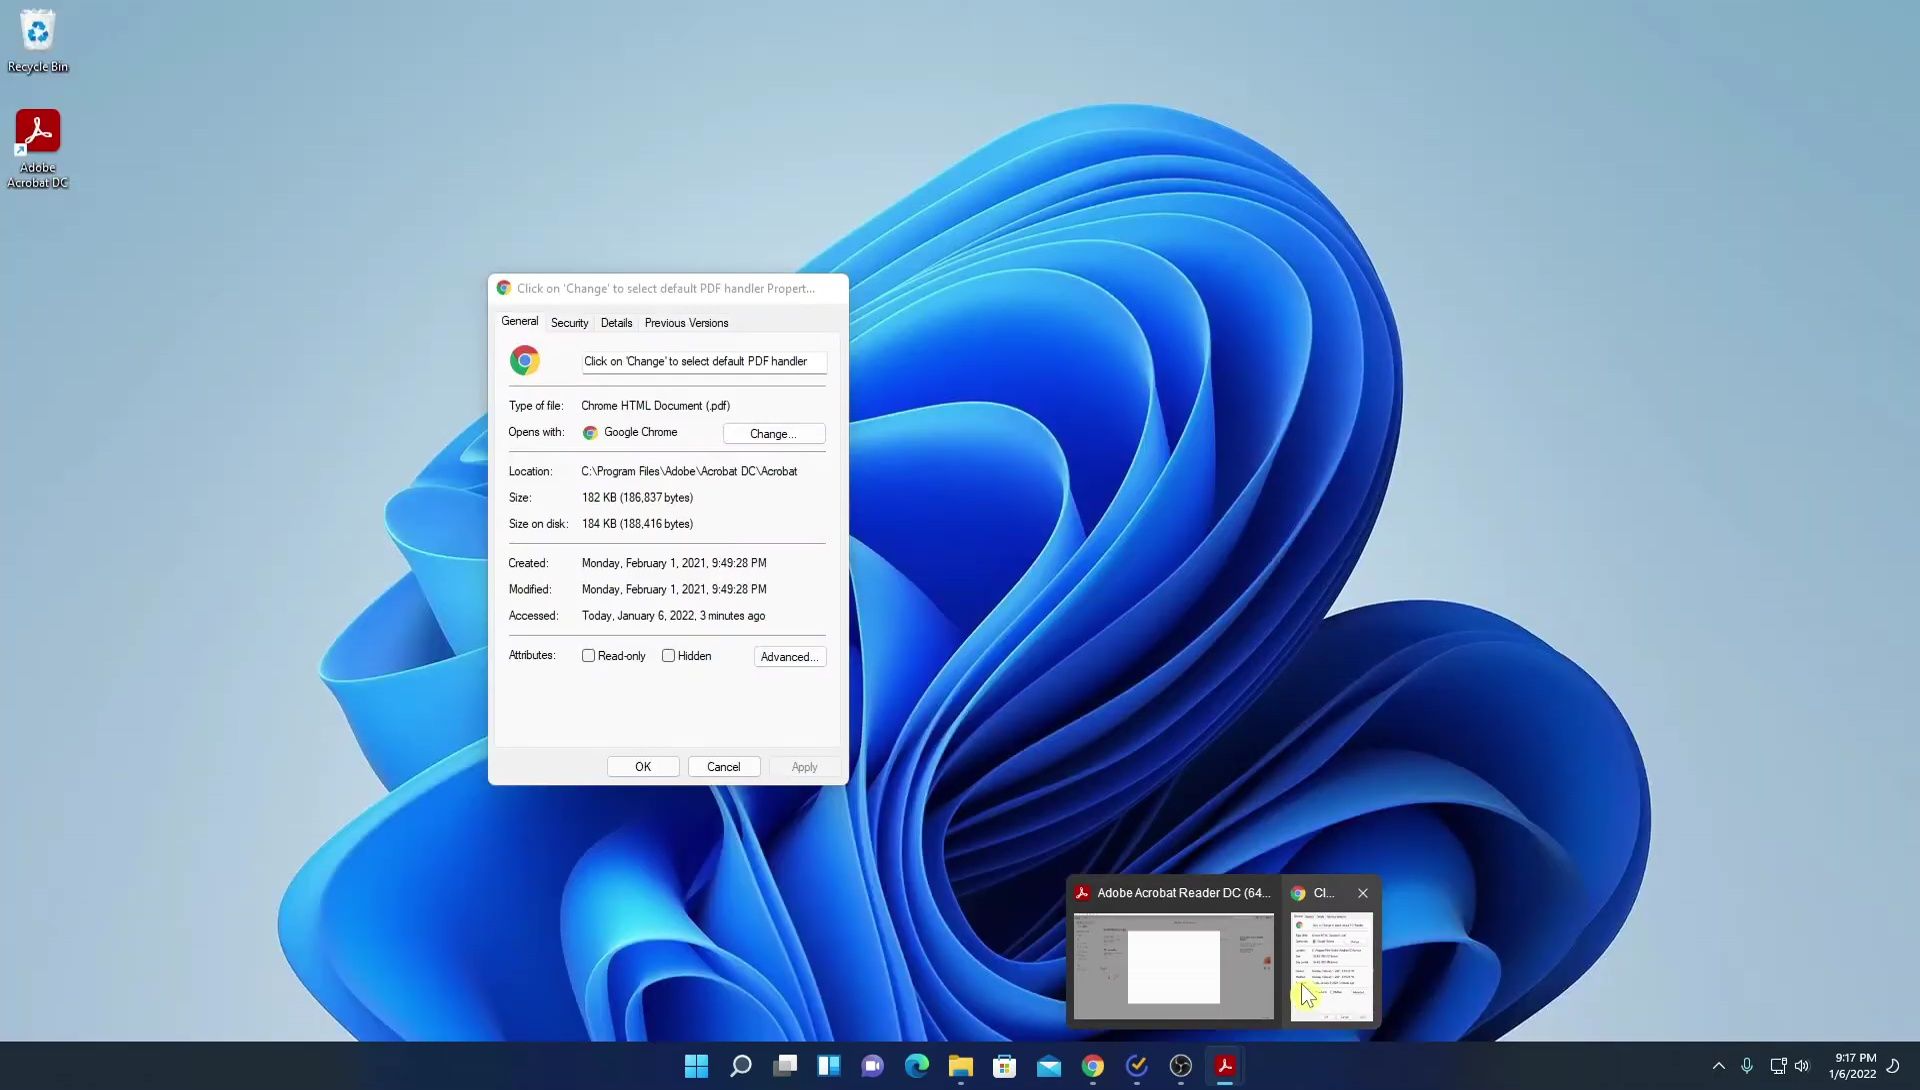Click Chrome icon in Properties title bar

pyautogui.click(x=504, y=288)
